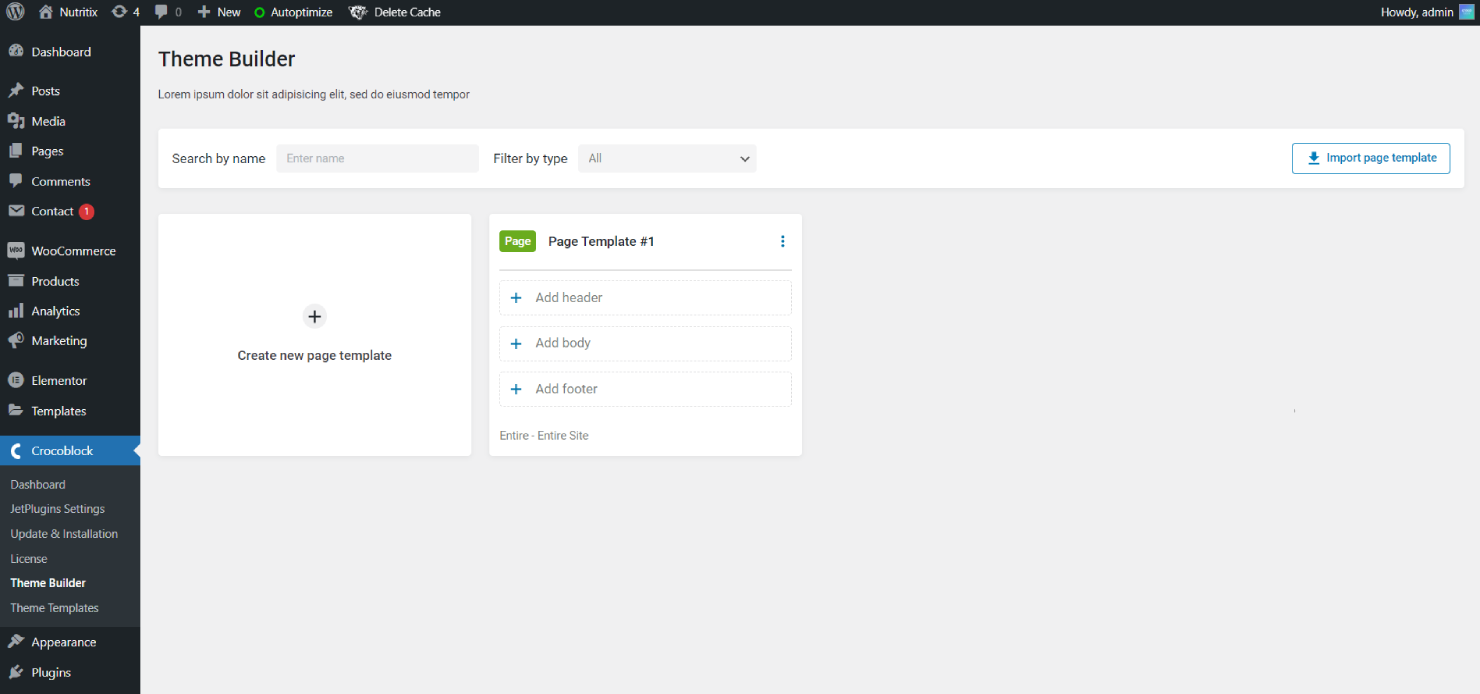Click the red Contact notification badge
Image resolution: width=1480 pixels, height=694 pixels.
click(87, 211)
